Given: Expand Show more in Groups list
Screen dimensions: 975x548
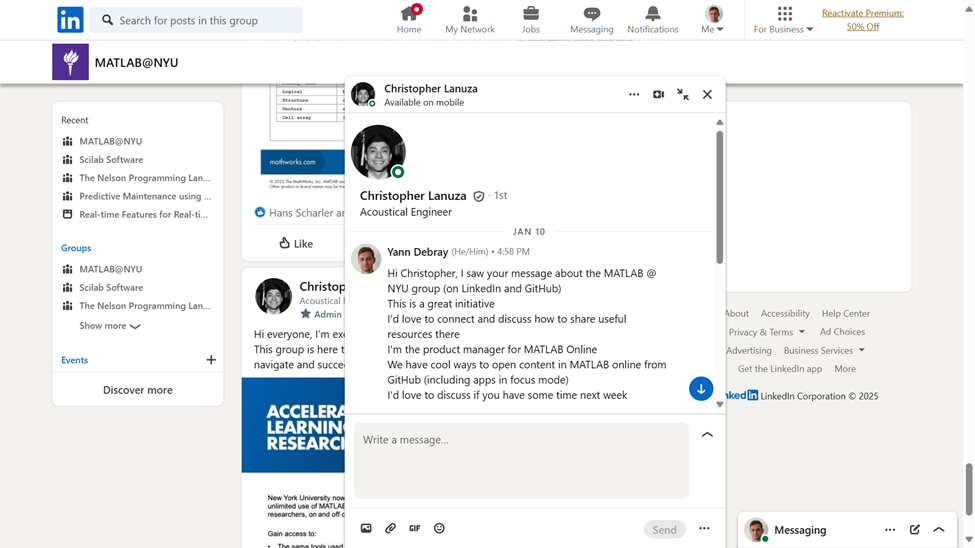Looking at the screenshot, I should 110,326.
